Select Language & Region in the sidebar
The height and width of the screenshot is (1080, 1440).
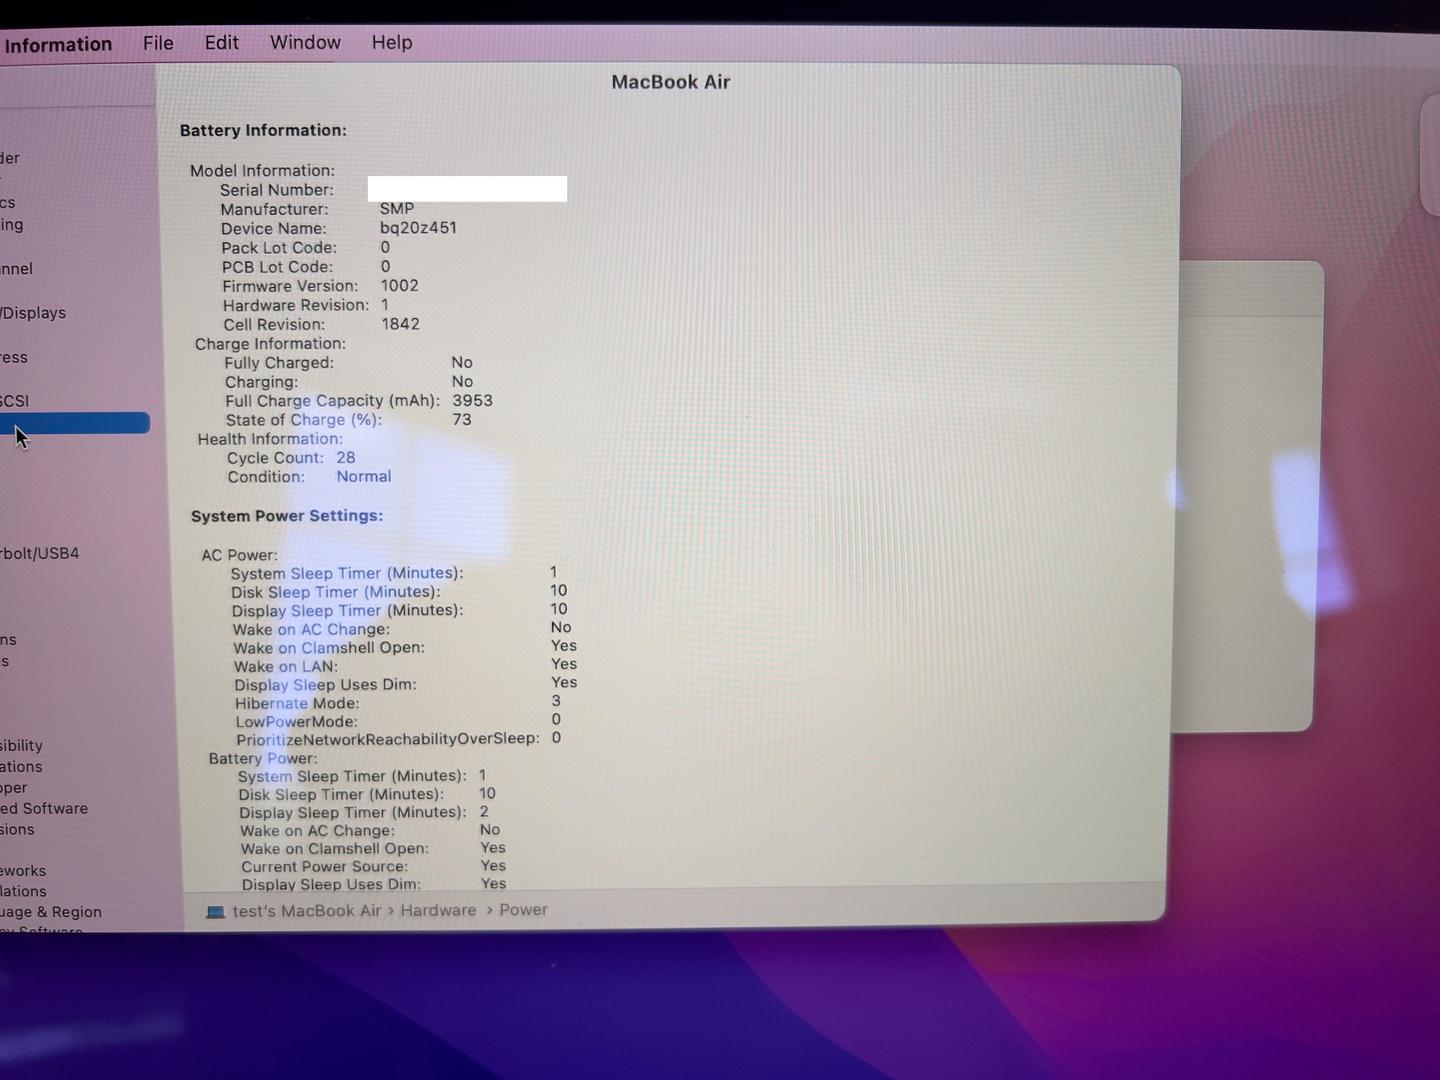coord(51,912)
